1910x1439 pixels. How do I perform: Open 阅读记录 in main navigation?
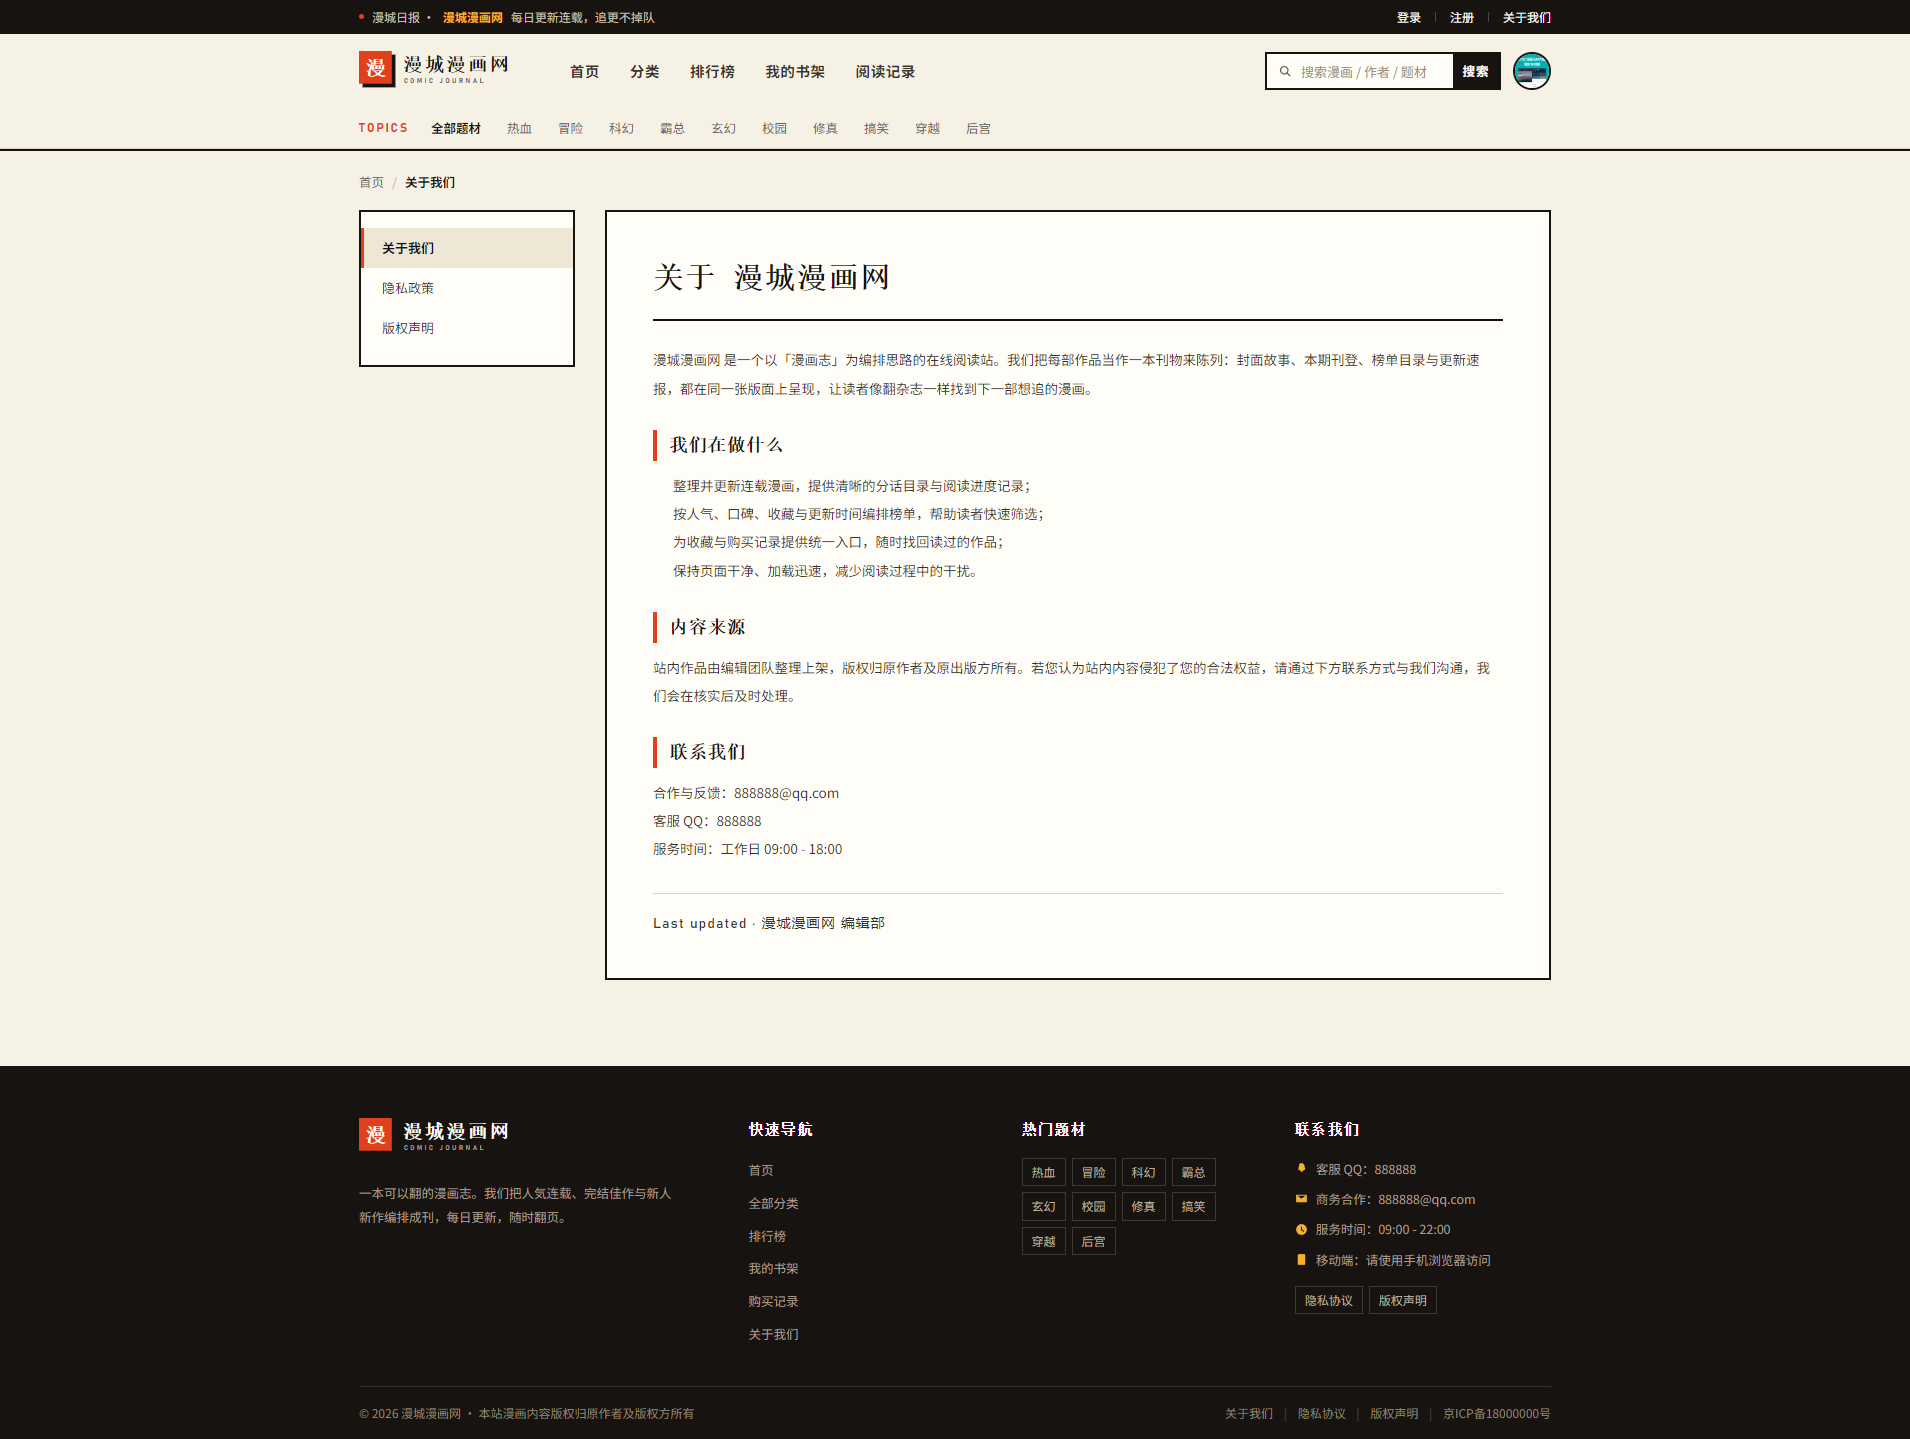885,72
